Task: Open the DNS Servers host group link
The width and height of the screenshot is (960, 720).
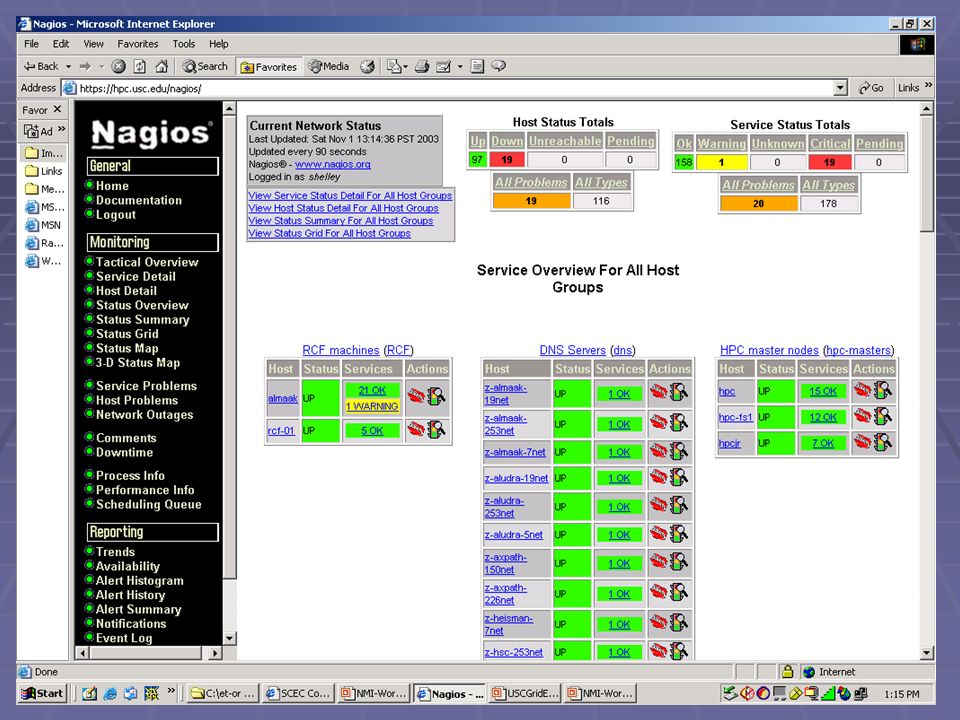Action: pos(572,350)
